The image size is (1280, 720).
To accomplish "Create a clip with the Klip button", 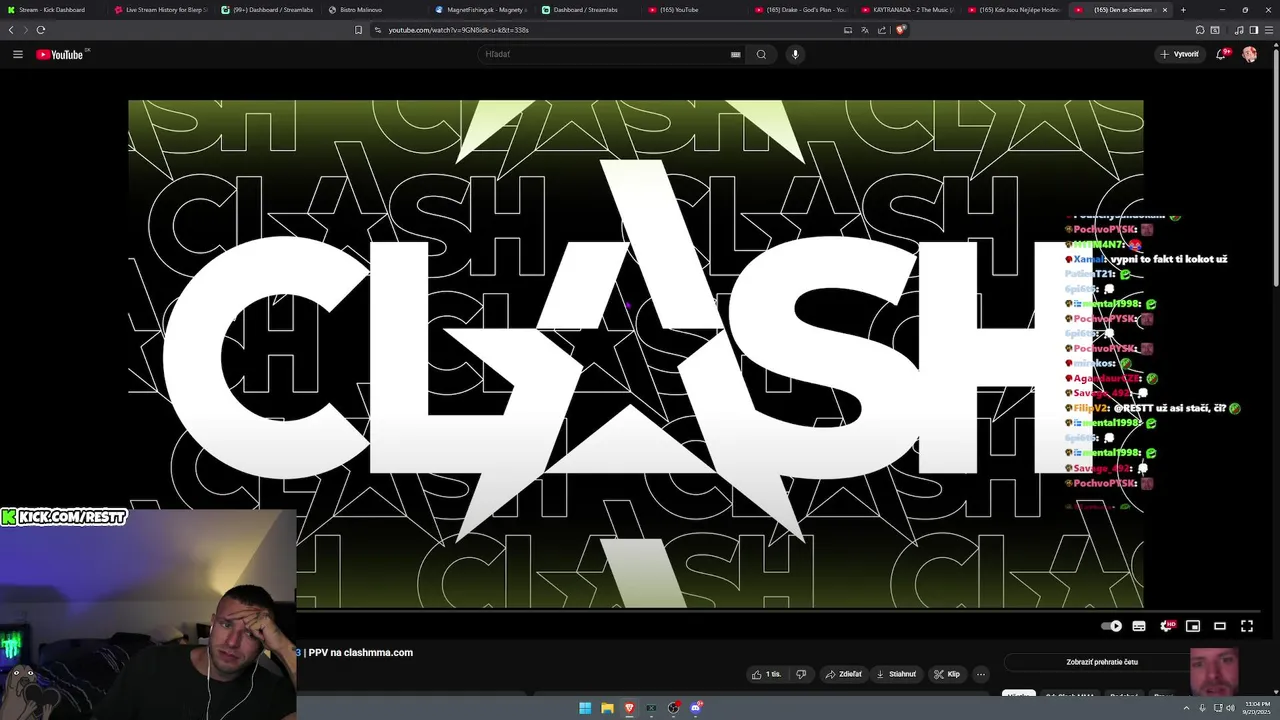I will (947, 674).
